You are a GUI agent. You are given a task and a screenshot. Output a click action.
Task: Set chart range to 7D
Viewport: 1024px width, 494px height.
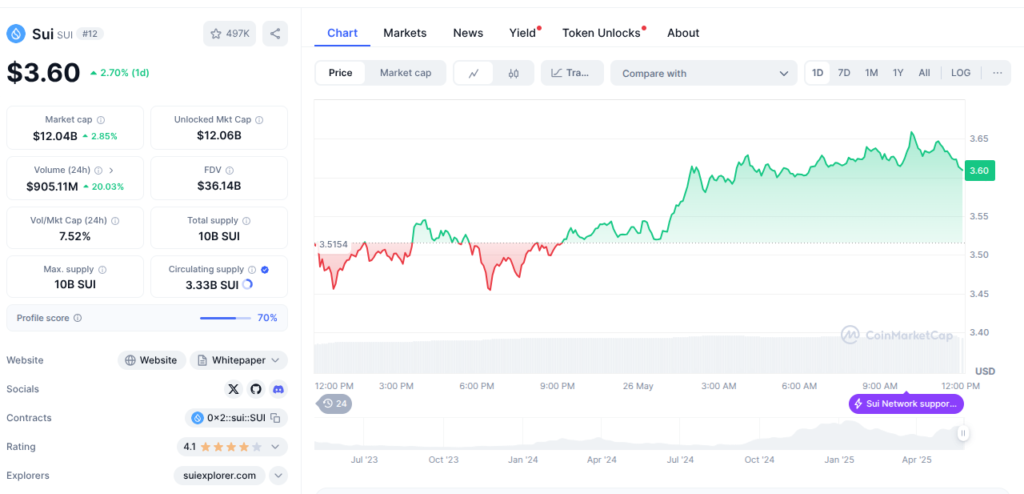tap(844, 73)
